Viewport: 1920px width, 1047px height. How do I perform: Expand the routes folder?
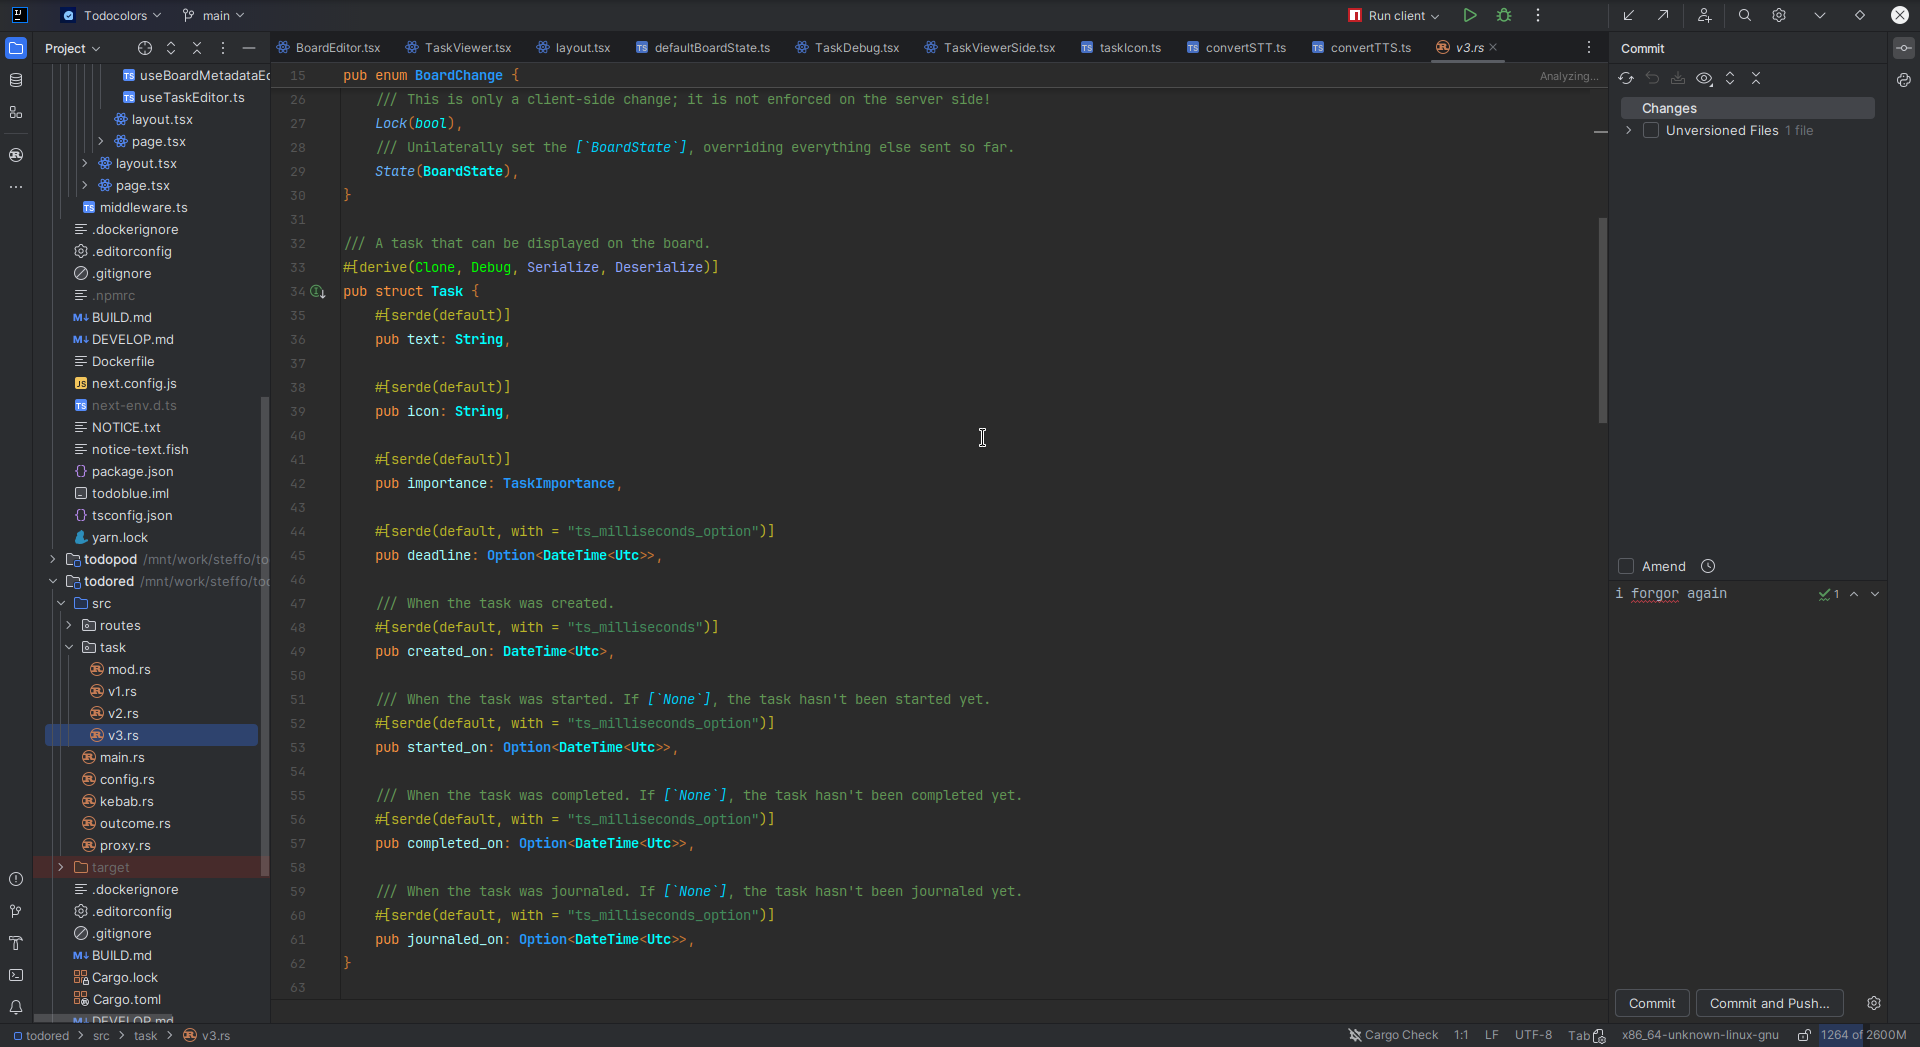pyautogui.click(x=69, y=625)
